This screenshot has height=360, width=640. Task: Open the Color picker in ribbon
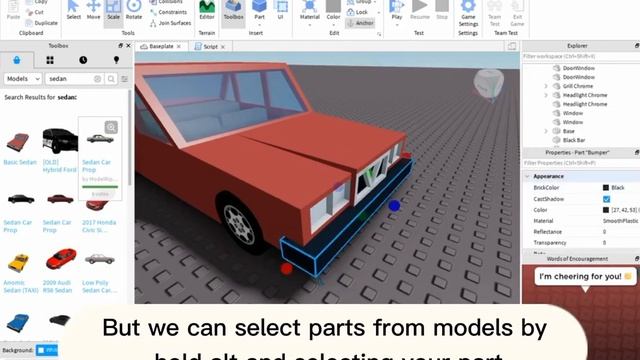333,12
